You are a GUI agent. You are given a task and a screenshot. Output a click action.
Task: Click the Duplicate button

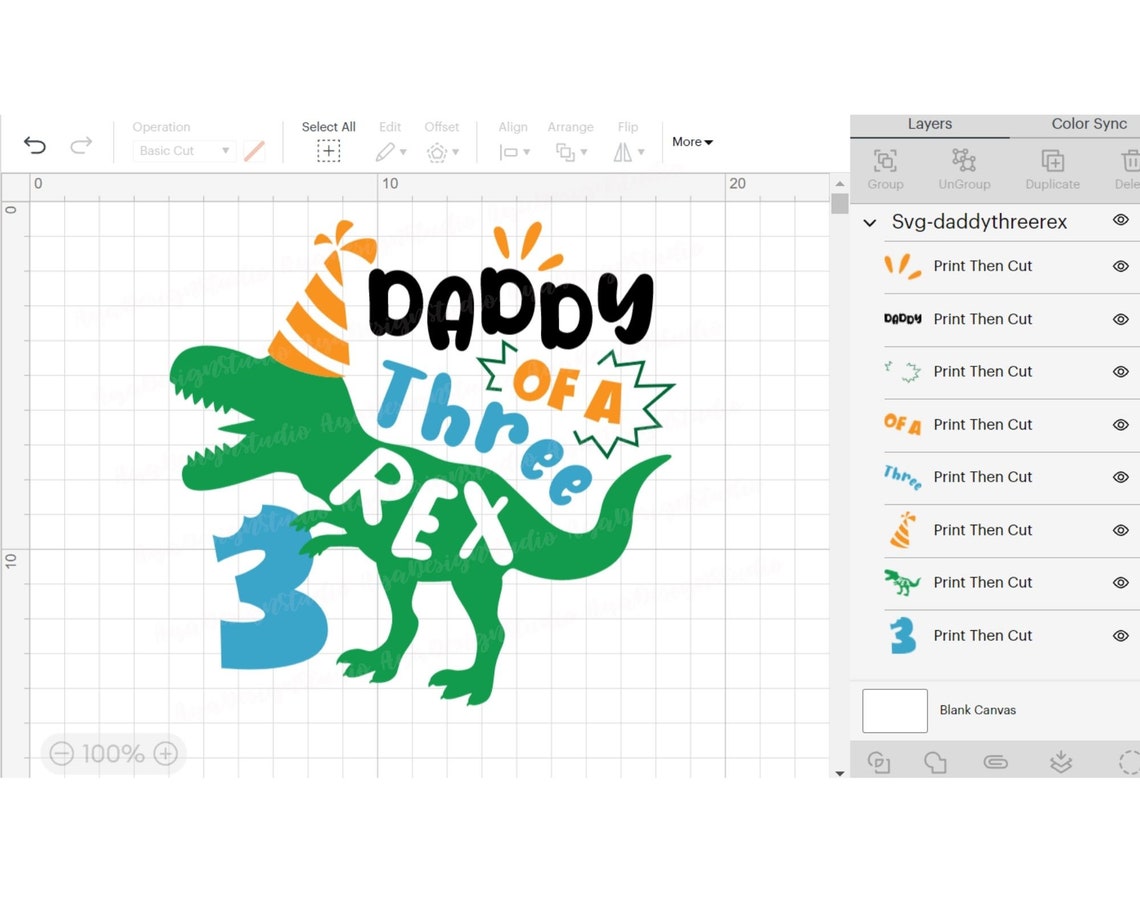1052,168
